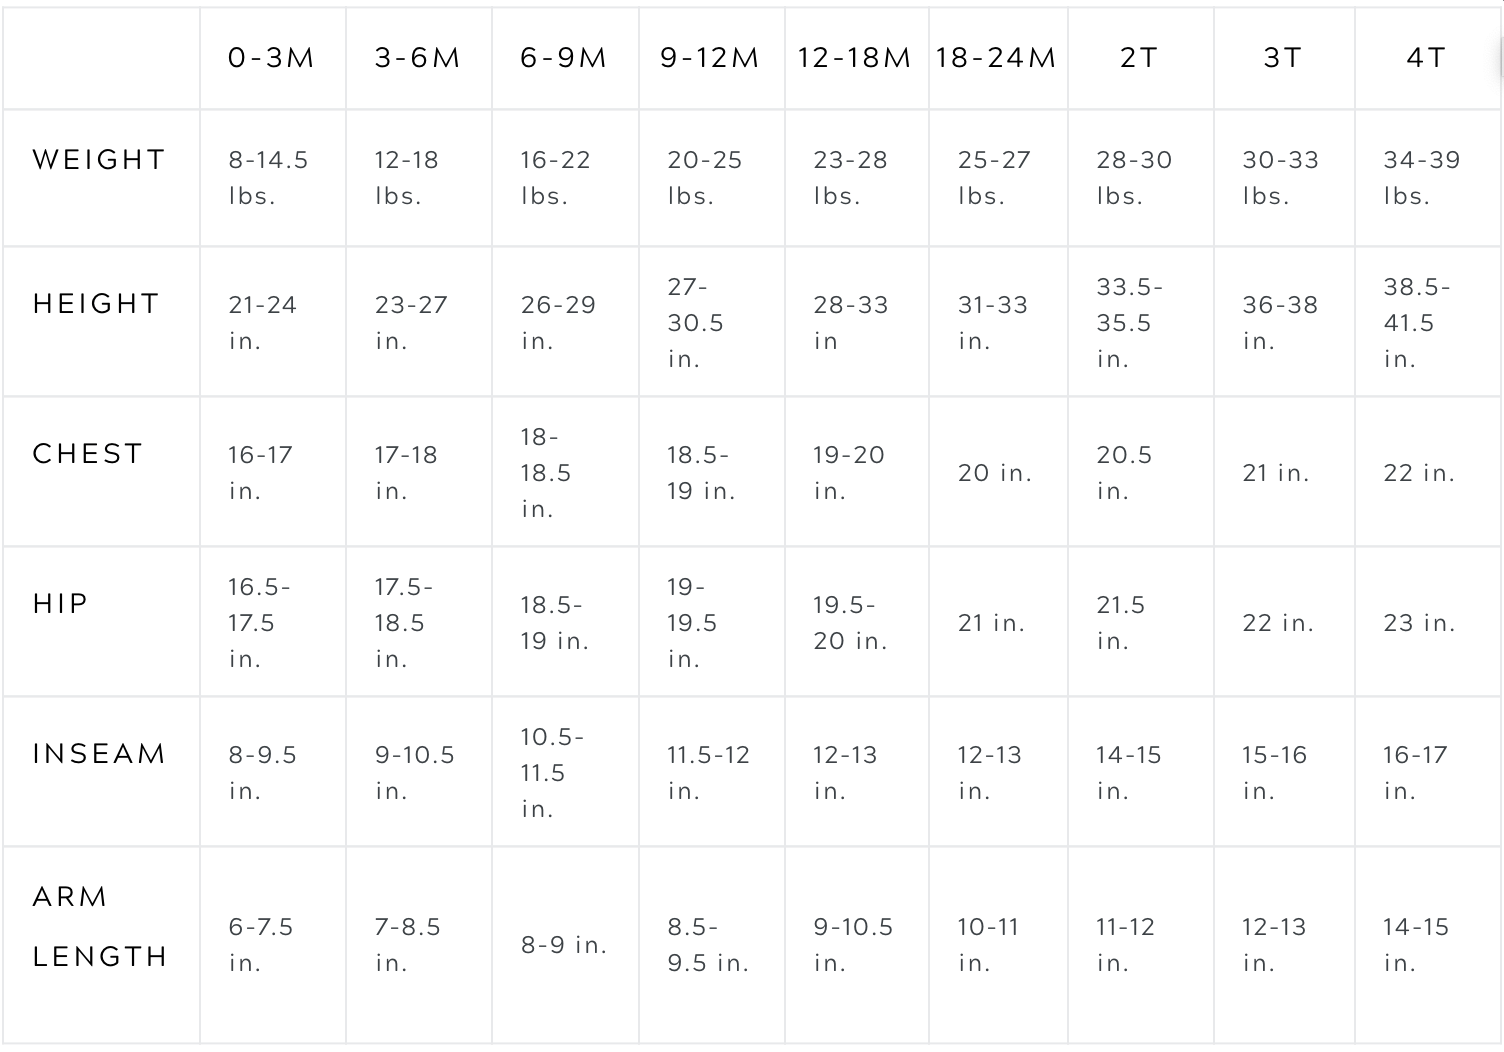Click the CHEST row label

[x=88, y=454]
